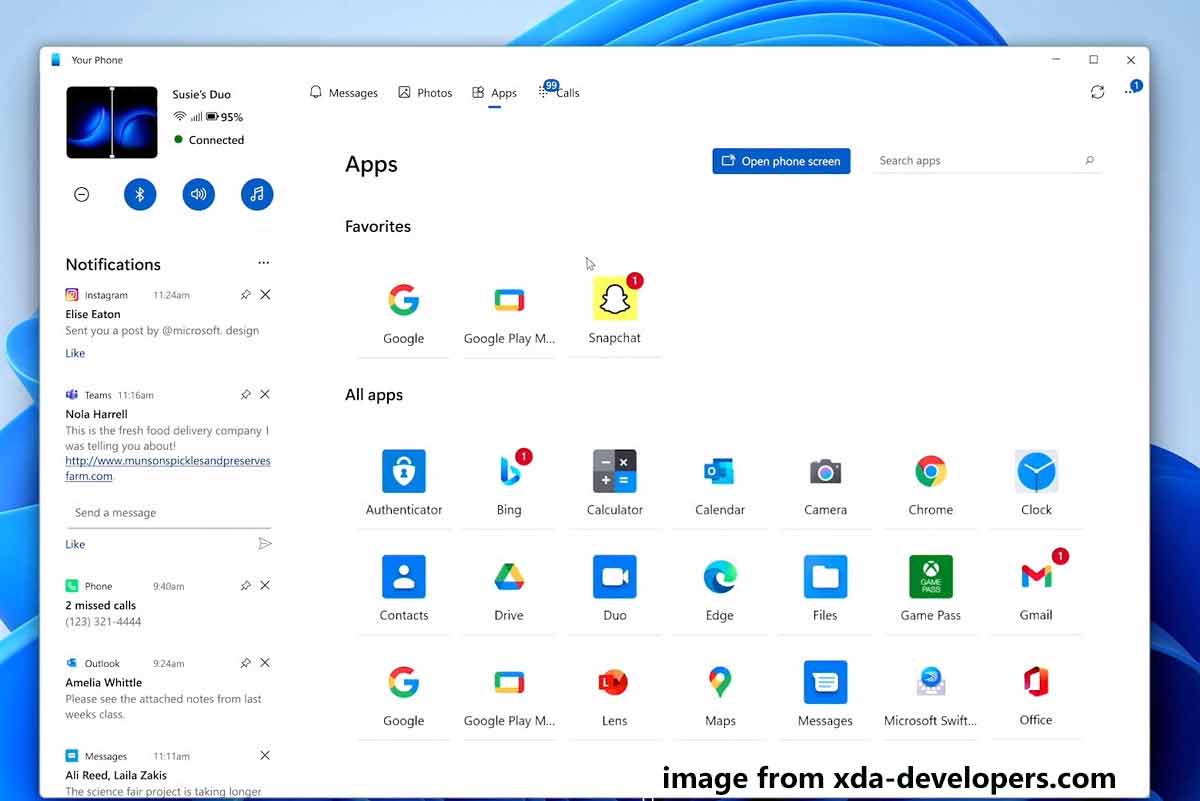Select the Elise Eaton sender name
Image resolution: width=1200 pixels, height=801 pixels.
click(93, 314)
